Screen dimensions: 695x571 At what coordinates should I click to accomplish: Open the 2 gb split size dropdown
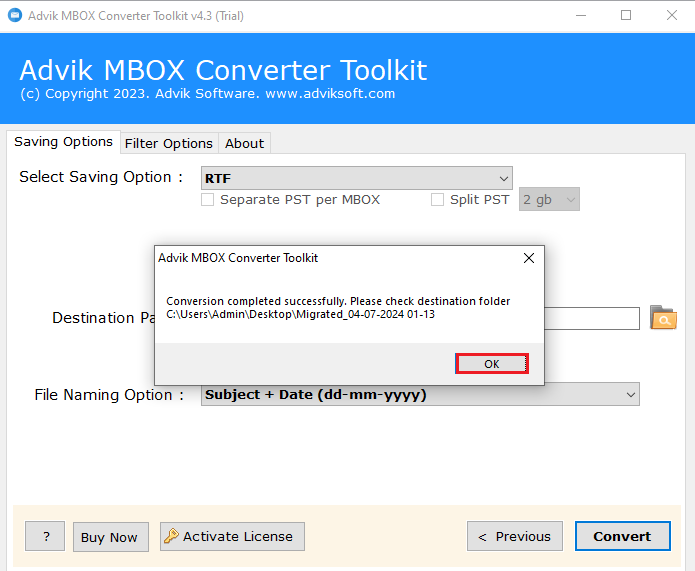click(549, 199)
